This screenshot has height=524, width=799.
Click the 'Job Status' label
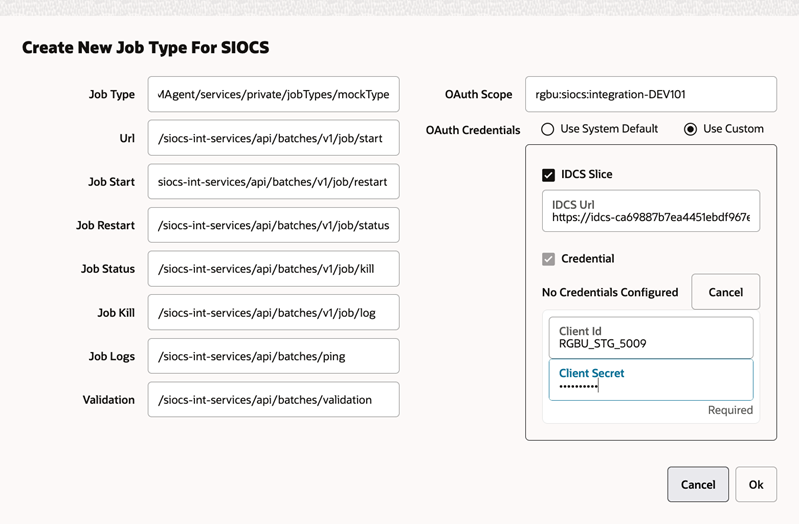point(108,269)
